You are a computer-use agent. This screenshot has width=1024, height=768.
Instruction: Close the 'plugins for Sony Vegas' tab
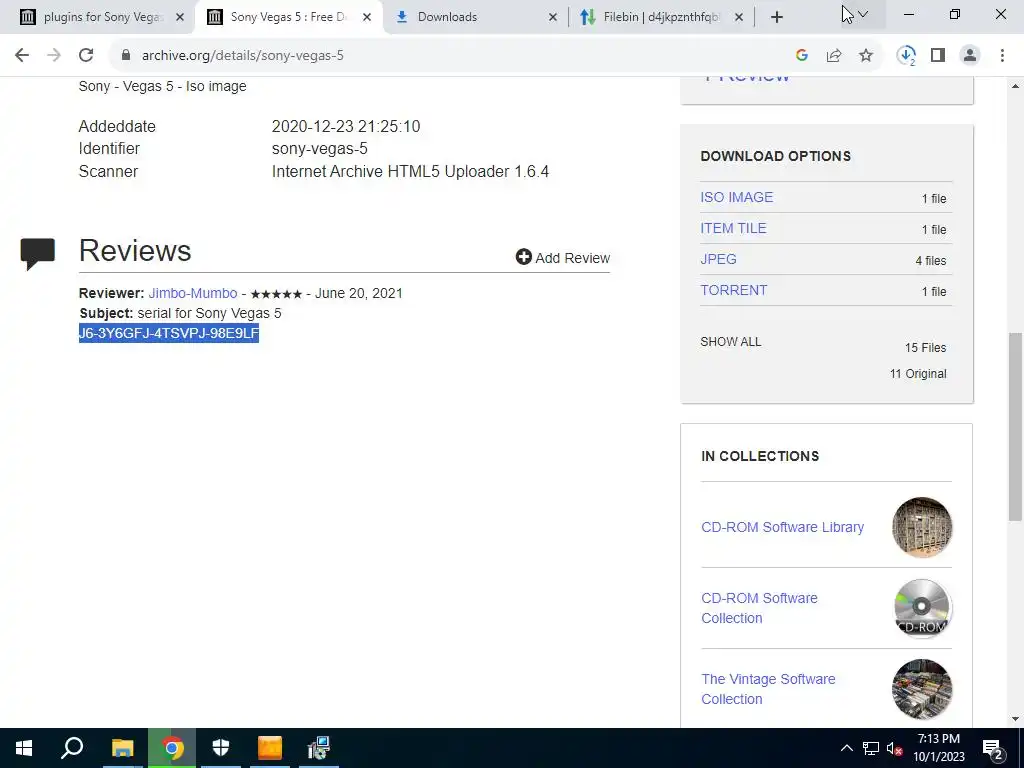coord(180,17)
